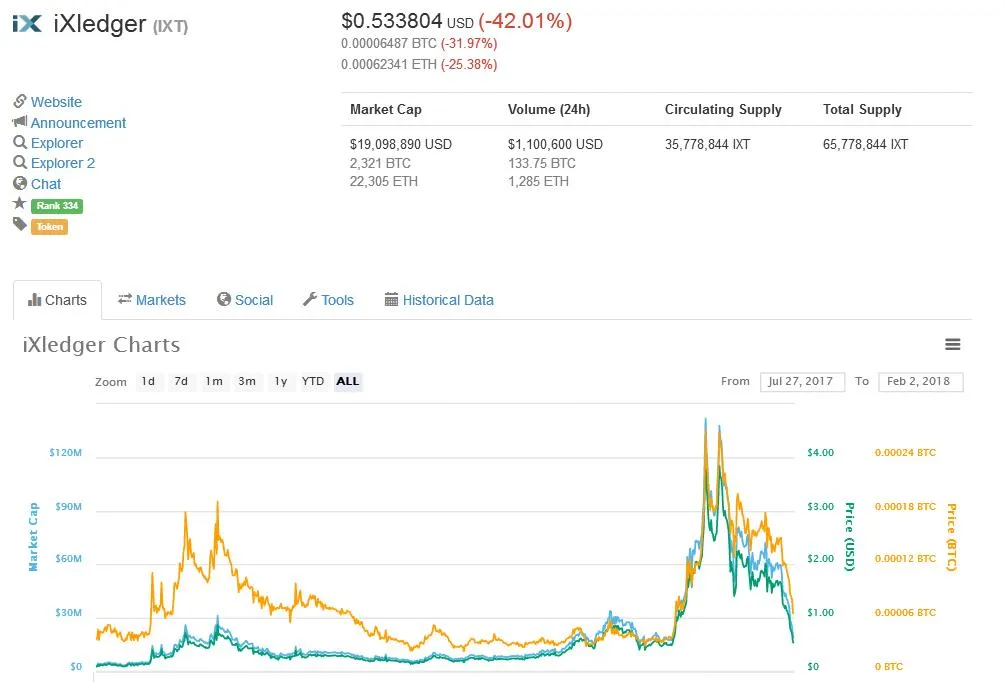Click the 0.00006487 BTC price text
The height and width of the screenshot is (682, 1006).
point(389,44)
